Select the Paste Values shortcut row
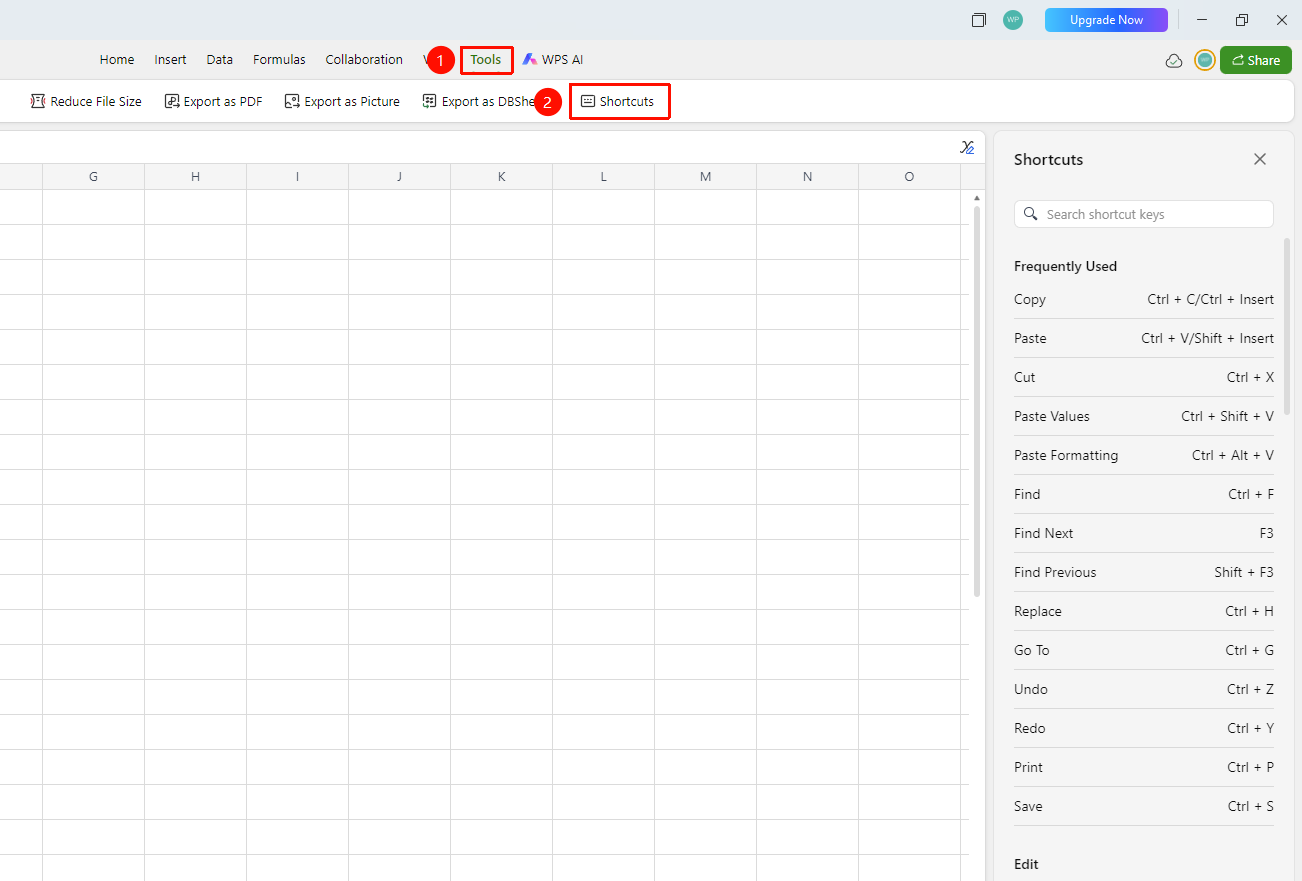The height and width of the screenshot is (881, 1302). [x=1144, y=416]
